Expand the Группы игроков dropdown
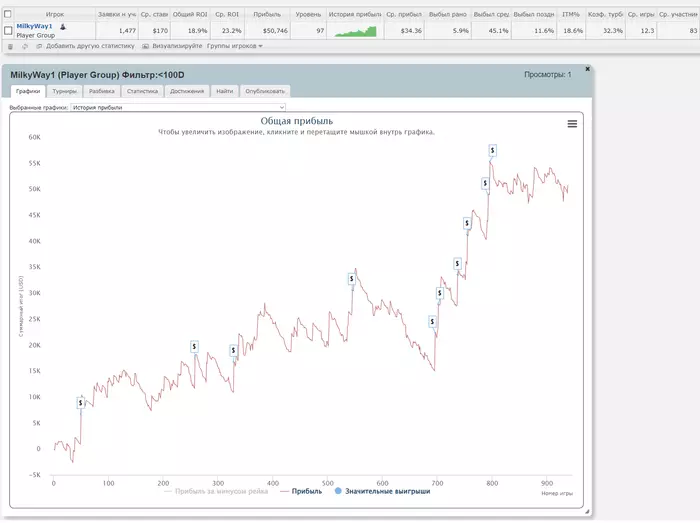Screen dimensions: 700x523 pyautogui.click(x=234, y=46)
